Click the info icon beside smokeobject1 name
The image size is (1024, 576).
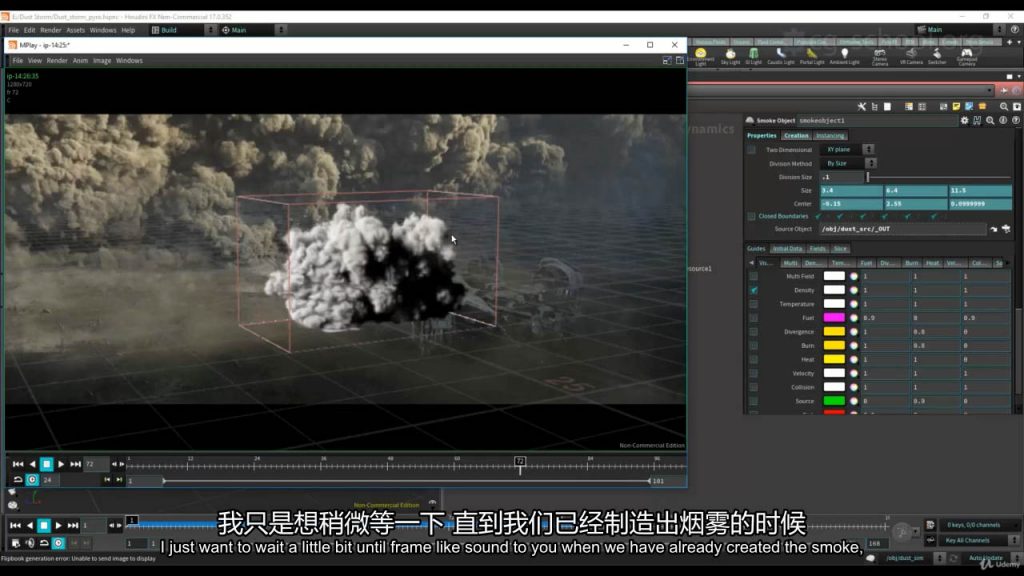tap(1003, 121)
